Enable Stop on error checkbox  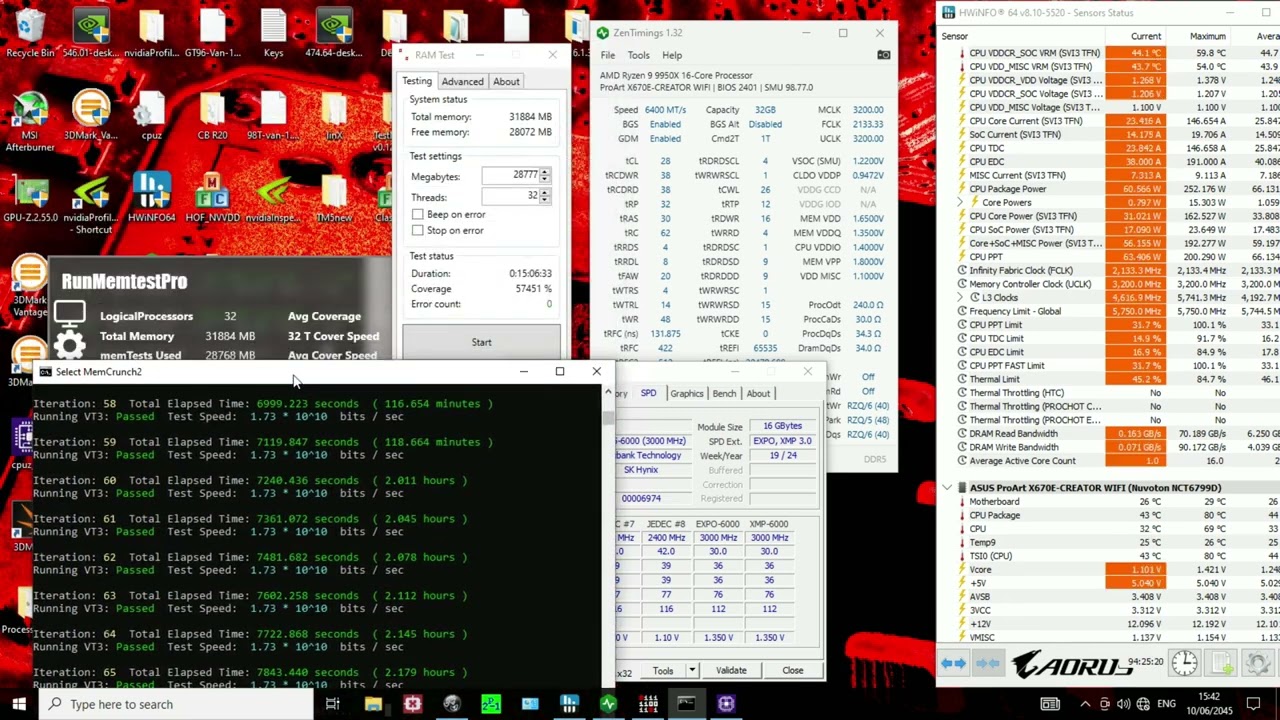tap(417, 231)
